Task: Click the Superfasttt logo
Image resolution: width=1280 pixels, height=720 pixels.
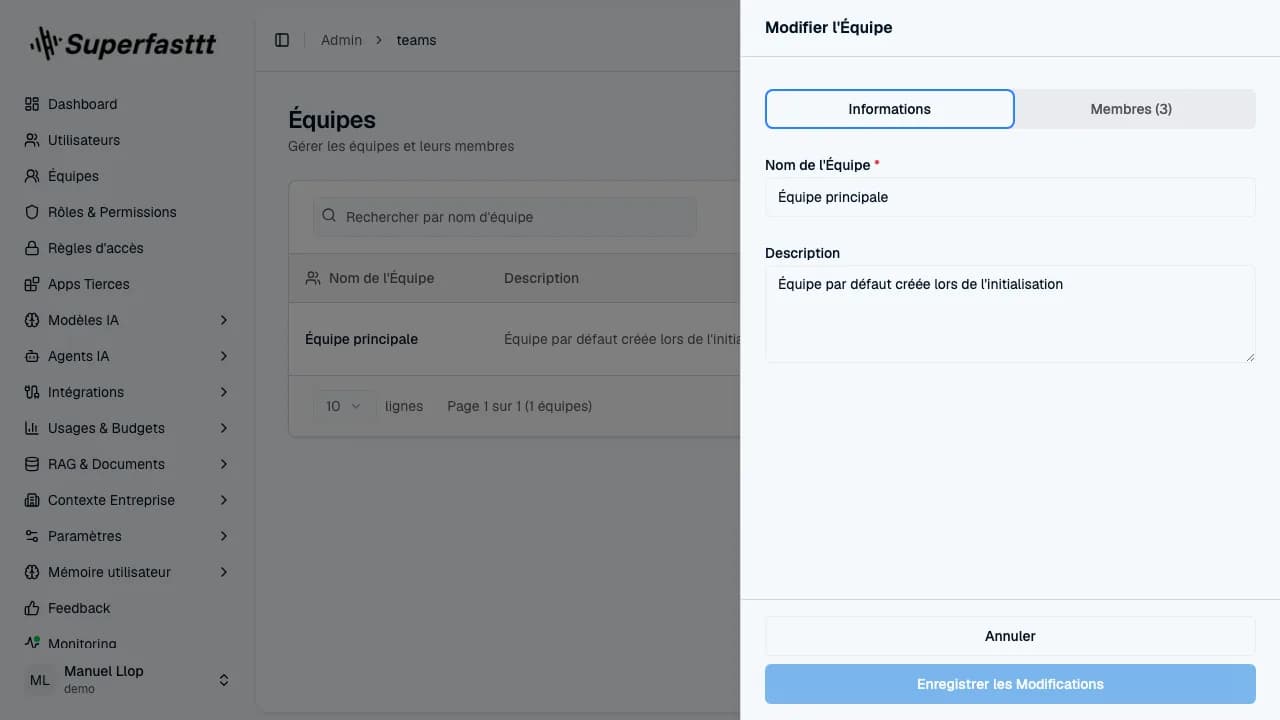Action: [x=123, y=43]
